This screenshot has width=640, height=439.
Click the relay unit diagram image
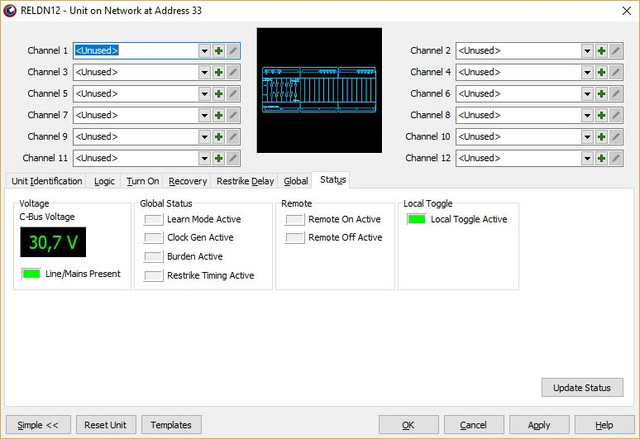[x=319, y=90]
